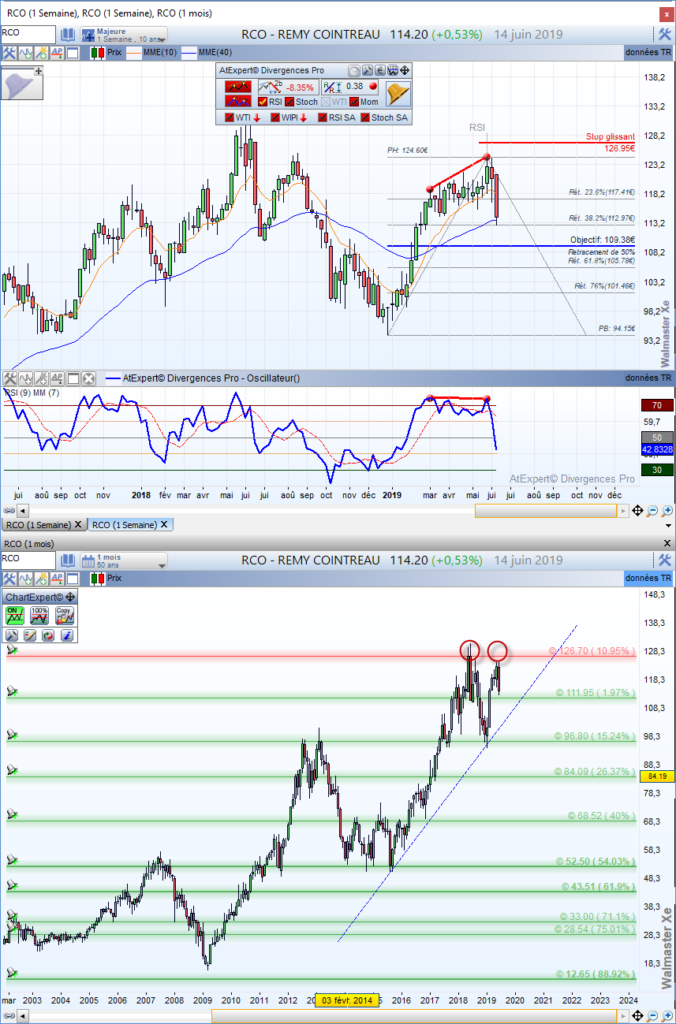Click ChartExpert pencil edit icon

coord(30,635)
